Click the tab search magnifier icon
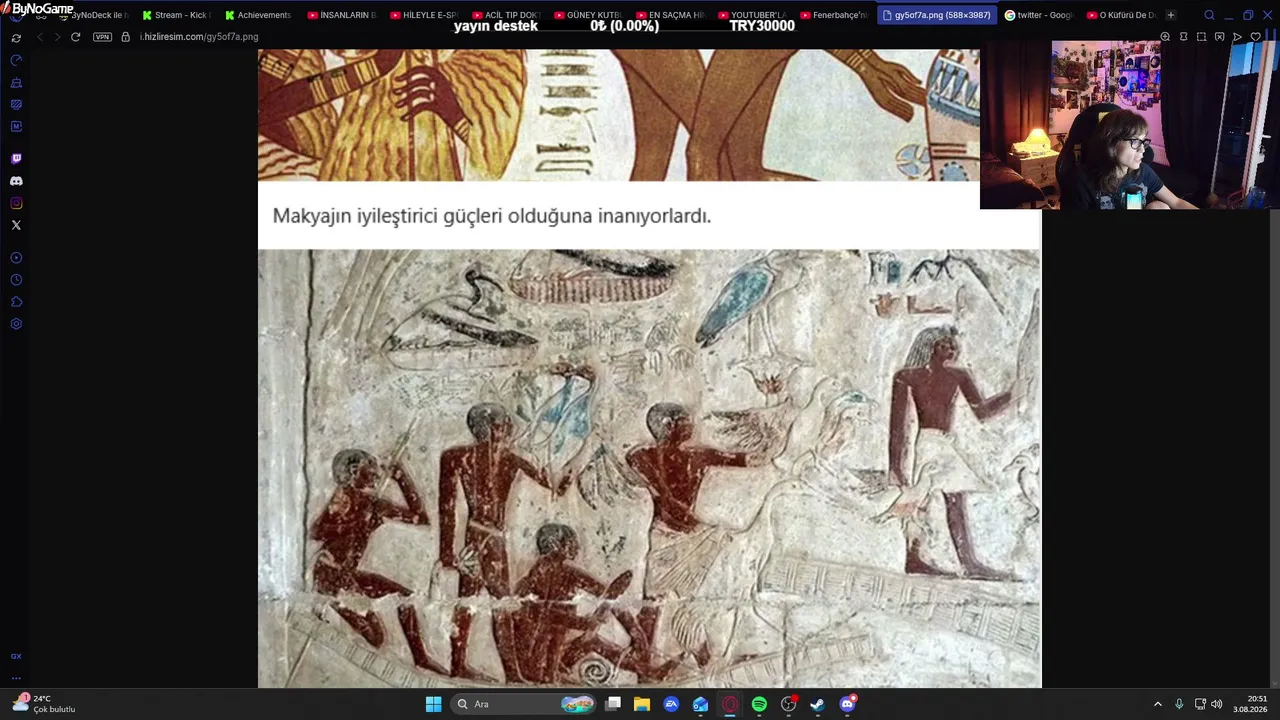This screenshot has width=1280, height=720. [x=1209, y=15]
